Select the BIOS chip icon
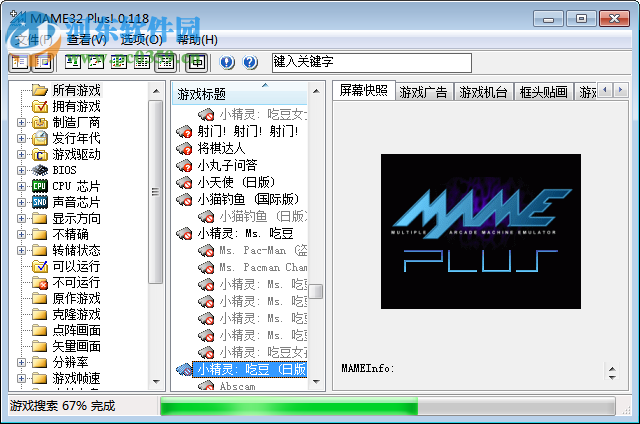This screenshot has width=640, height=424. 40,170
